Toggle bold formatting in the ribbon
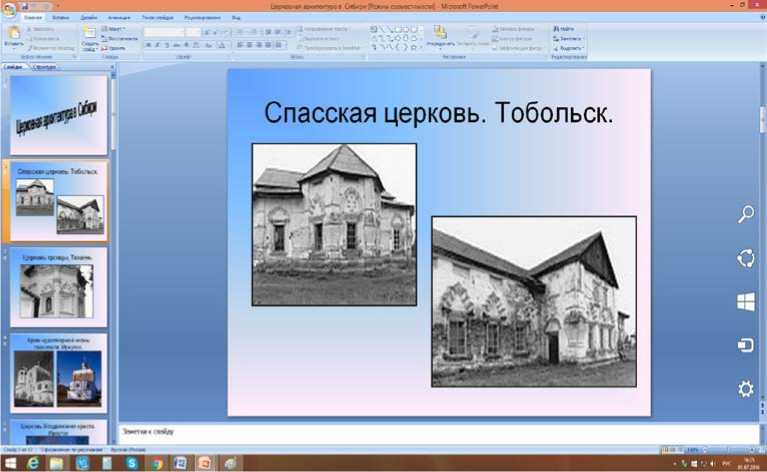The image size is (767, 472). (148, 45)
